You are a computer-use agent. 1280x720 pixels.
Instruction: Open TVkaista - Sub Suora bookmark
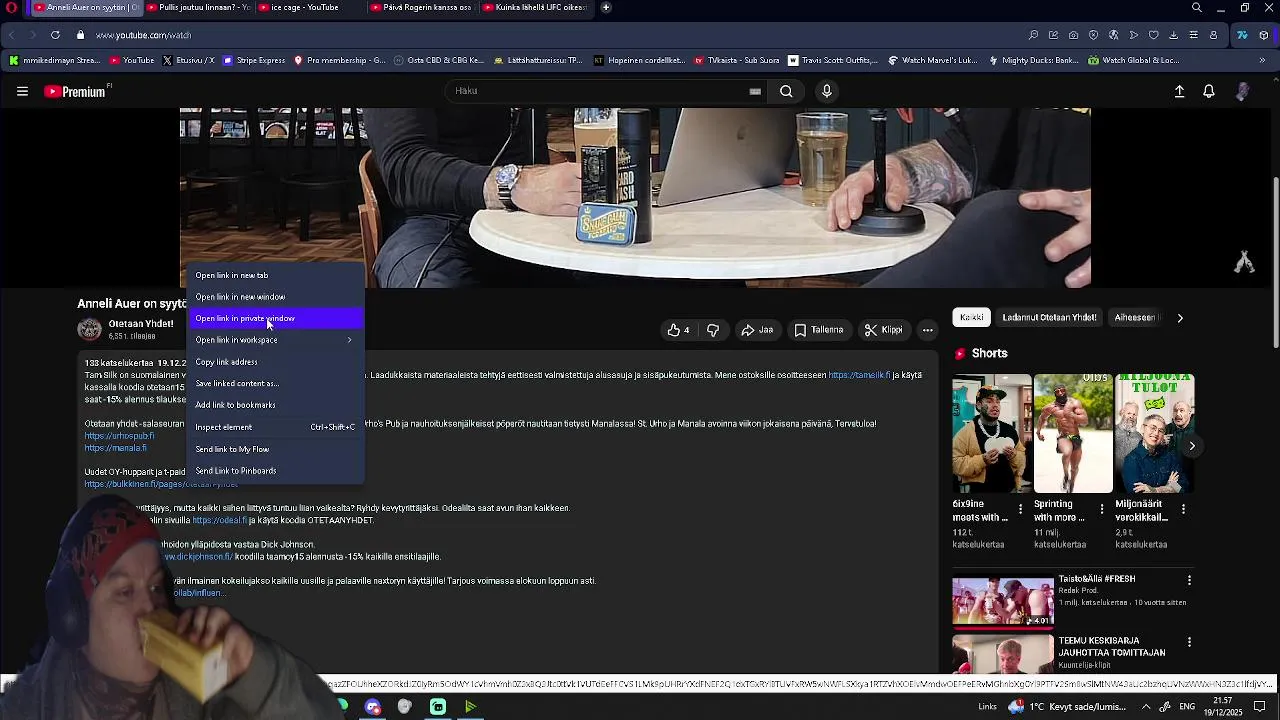point(737,60)
